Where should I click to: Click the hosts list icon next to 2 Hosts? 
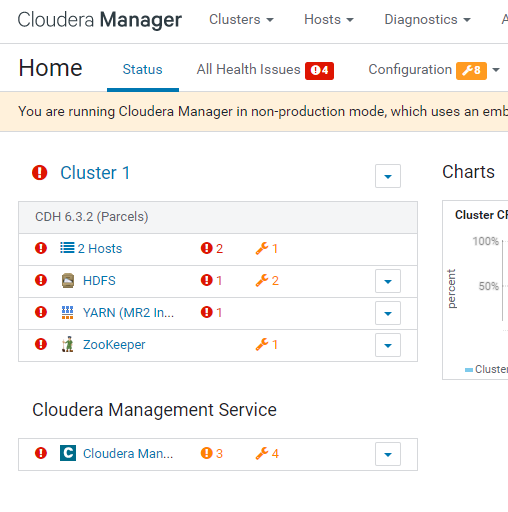67,248
